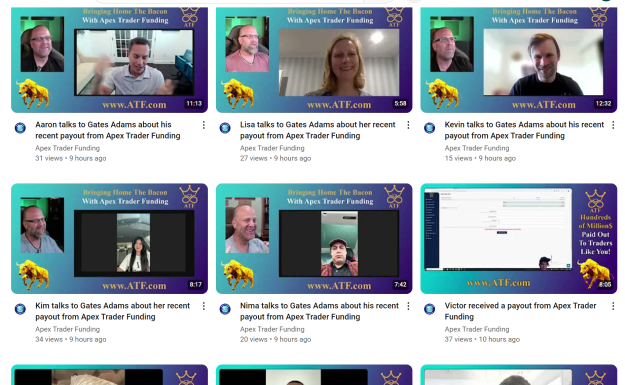The image size is (625, 385).
Task: Open the partially visible thumbnail below Victor's video
Action: [519, 375]
